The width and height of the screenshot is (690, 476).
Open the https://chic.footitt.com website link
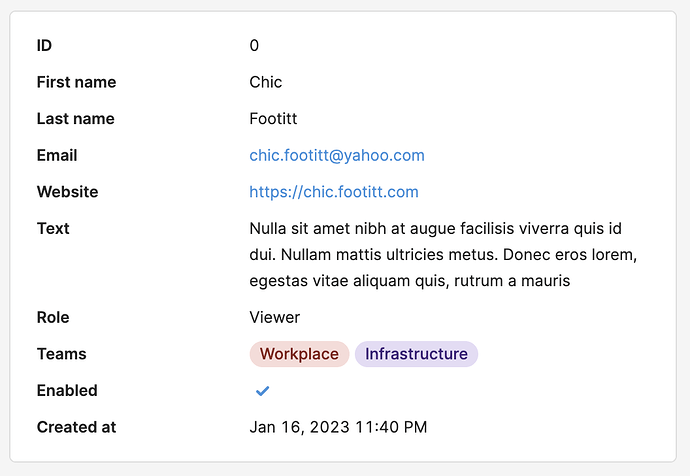[334, 192]
